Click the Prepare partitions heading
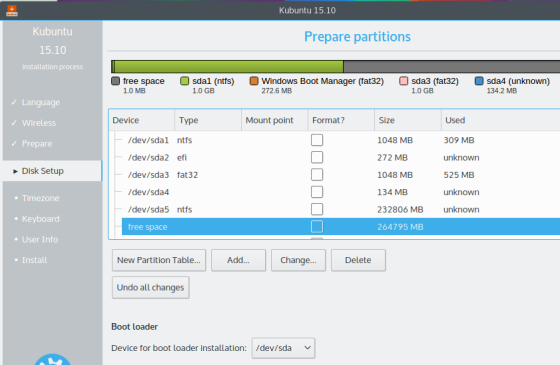This screenshot has width=560, height=365. (357, 37)
